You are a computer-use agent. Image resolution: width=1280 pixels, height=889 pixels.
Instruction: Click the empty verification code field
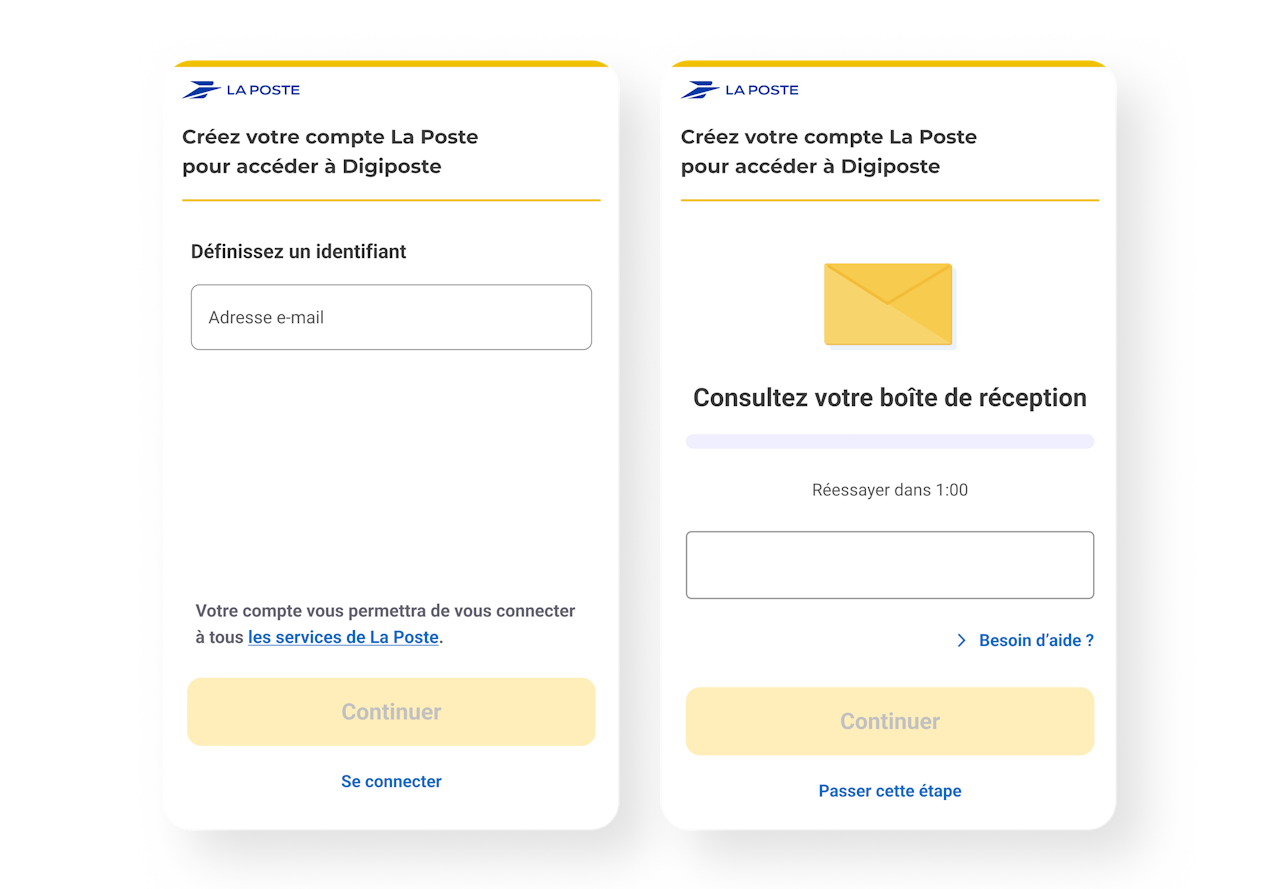click(x=890, y=565)
